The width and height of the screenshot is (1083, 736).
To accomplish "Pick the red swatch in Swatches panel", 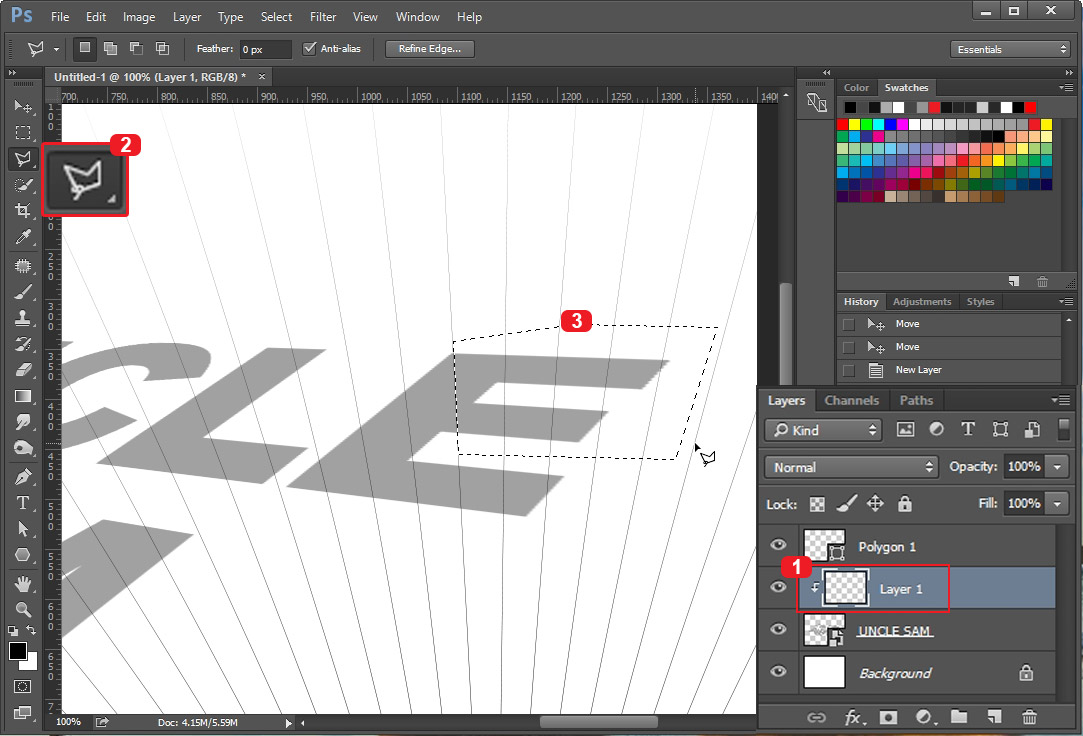I will click(844, 123).
